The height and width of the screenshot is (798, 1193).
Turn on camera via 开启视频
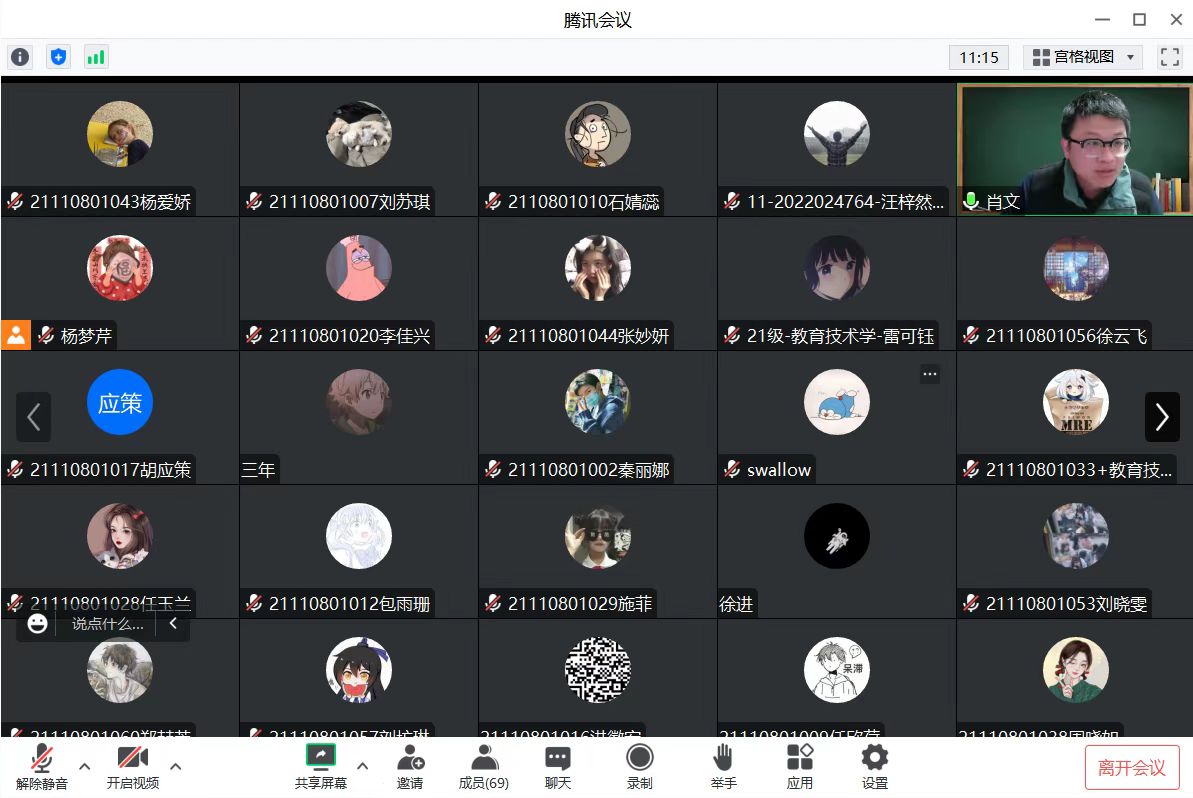(133, 767)
